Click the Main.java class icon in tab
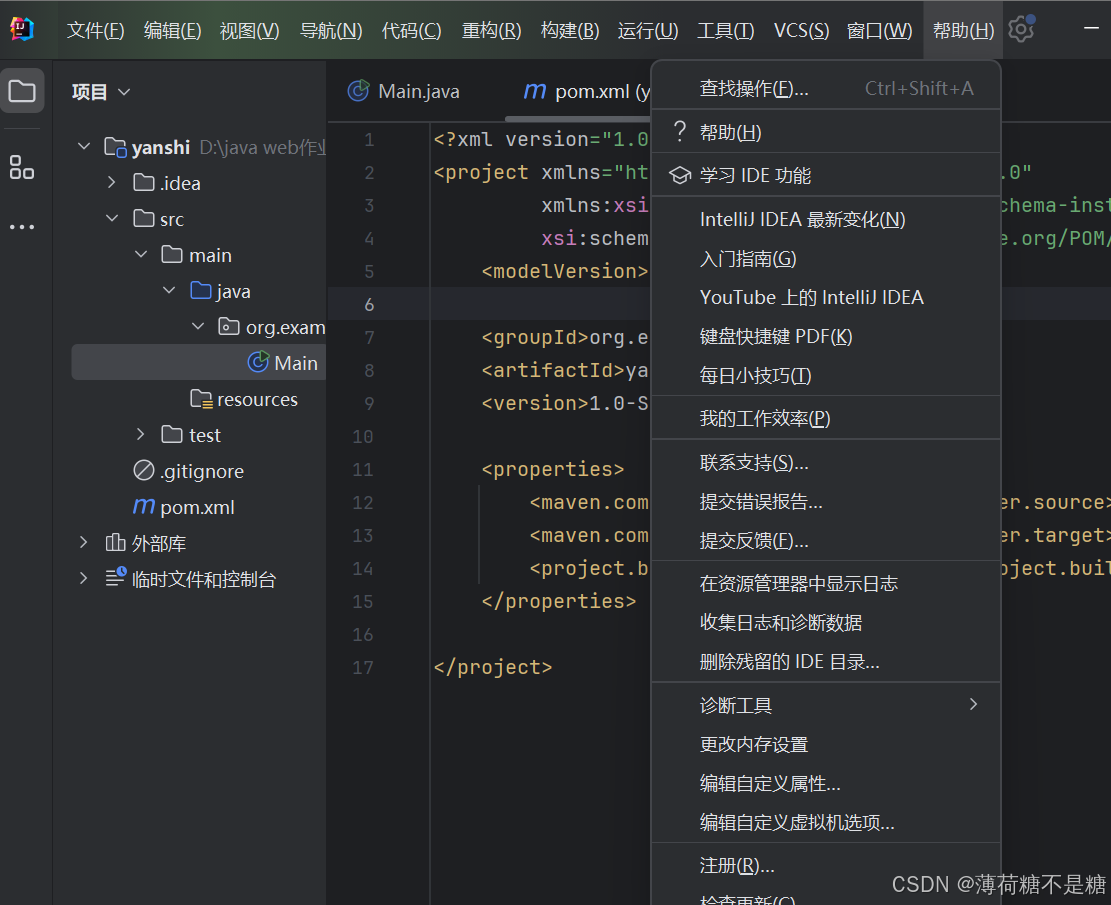The image size is (1111, 905). tap(359, 91)
